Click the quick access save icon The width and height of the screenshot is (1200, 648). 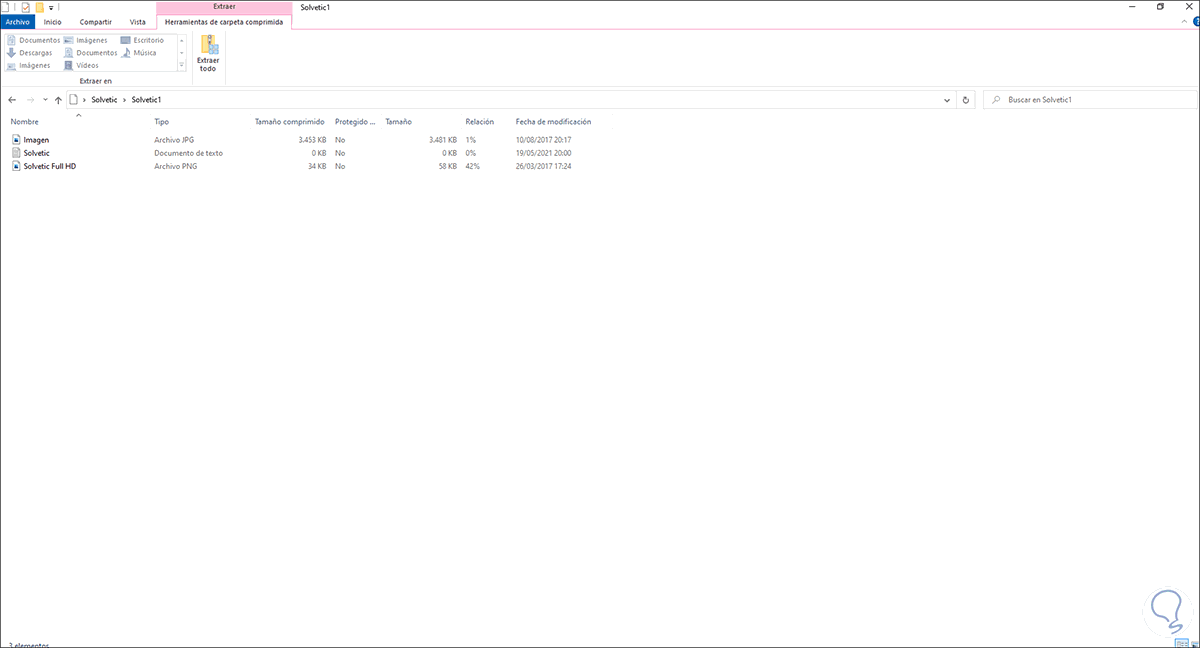click(24, 6)
